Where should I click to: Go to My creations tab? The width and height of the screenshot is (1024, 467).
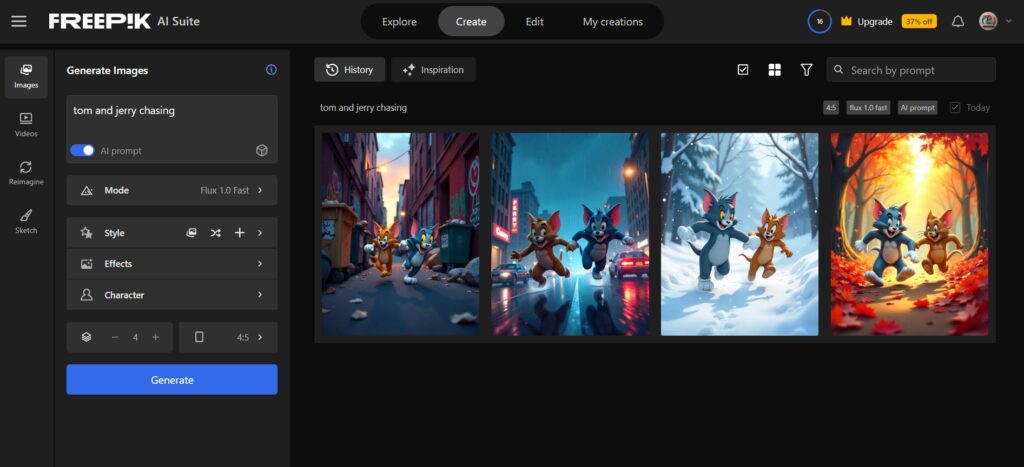tap(612, 22)
